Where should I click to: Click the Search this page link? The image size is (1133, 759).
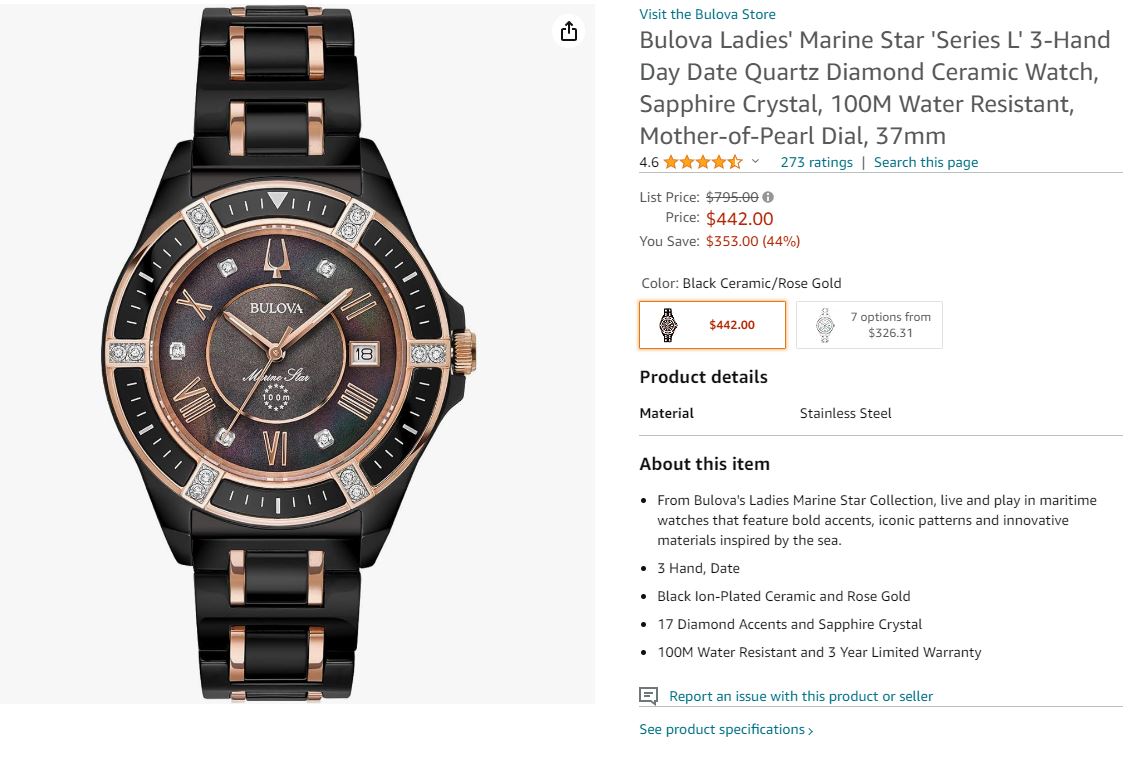coord(926,162)
